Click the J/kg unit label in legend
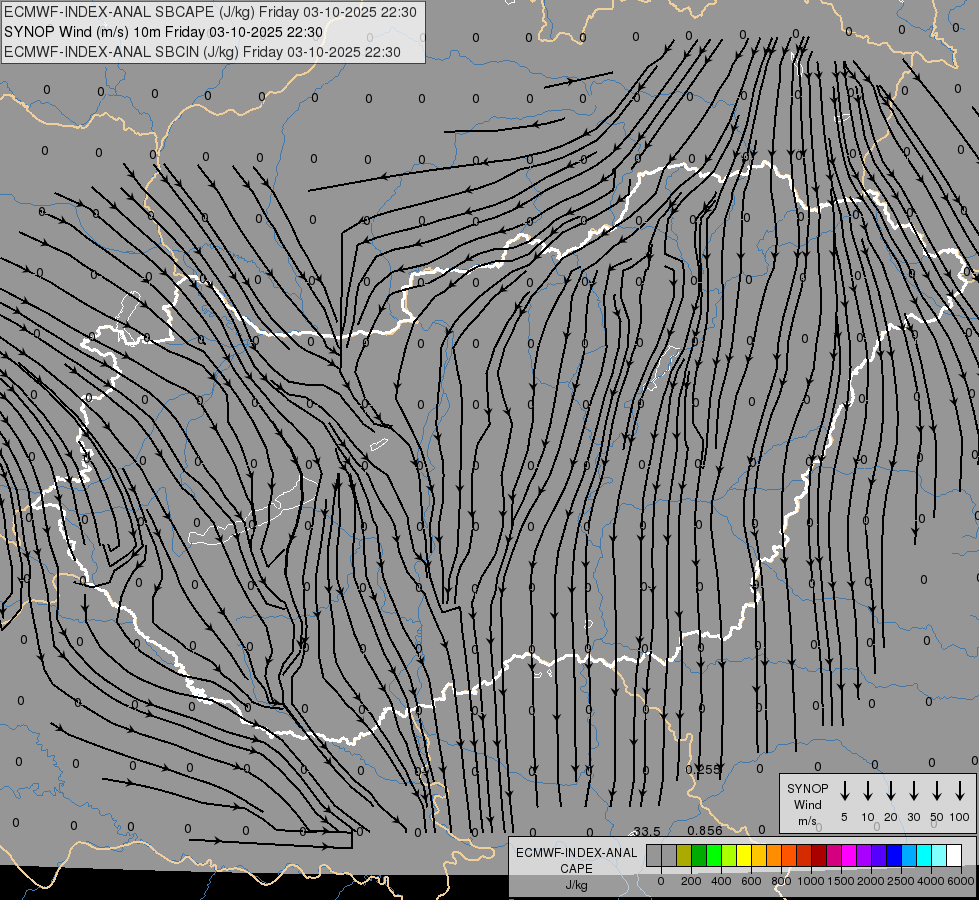Image resolution: width=979 pixels, height=900 pixels. click(576, 884)
